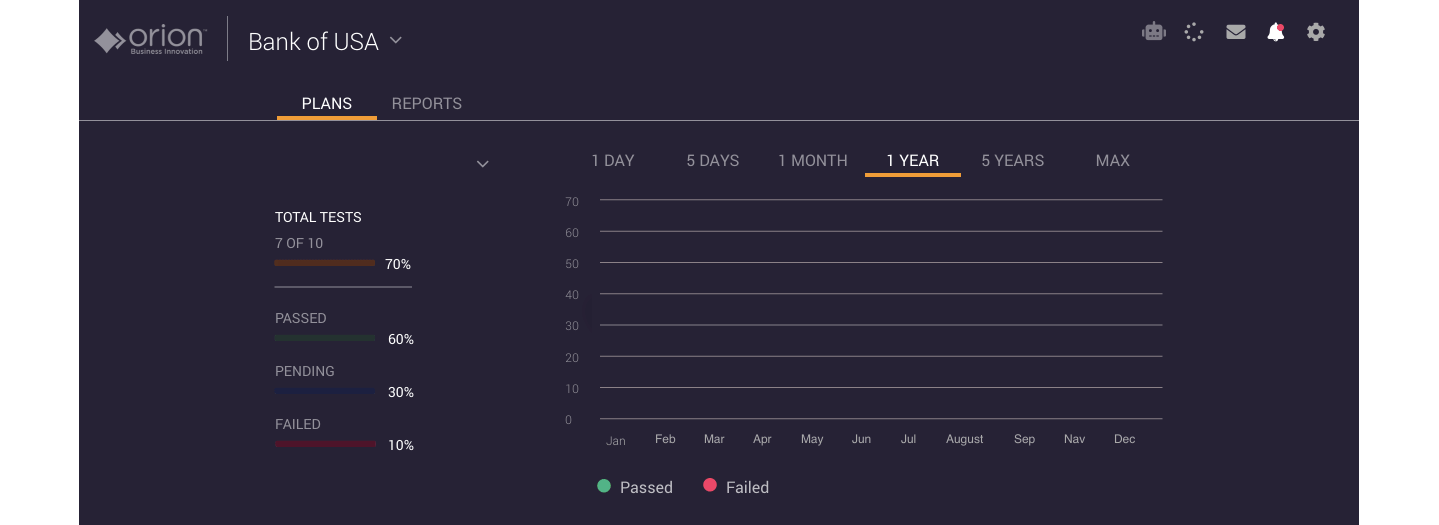Open the mail envelope icon

point(1236,32)
